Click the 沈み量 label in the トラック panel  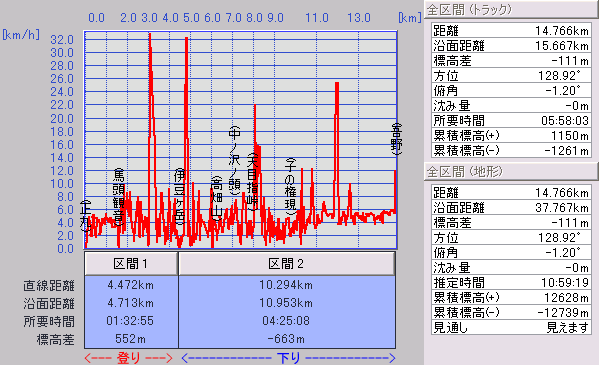point(452,106)
